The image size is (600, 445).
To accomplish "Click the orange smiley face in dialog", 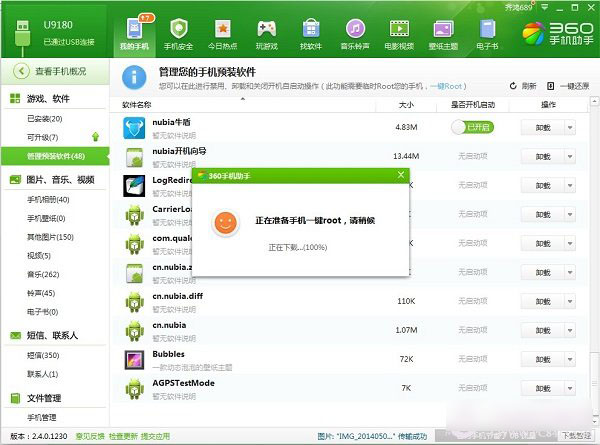I will click(x=225, y=223).
